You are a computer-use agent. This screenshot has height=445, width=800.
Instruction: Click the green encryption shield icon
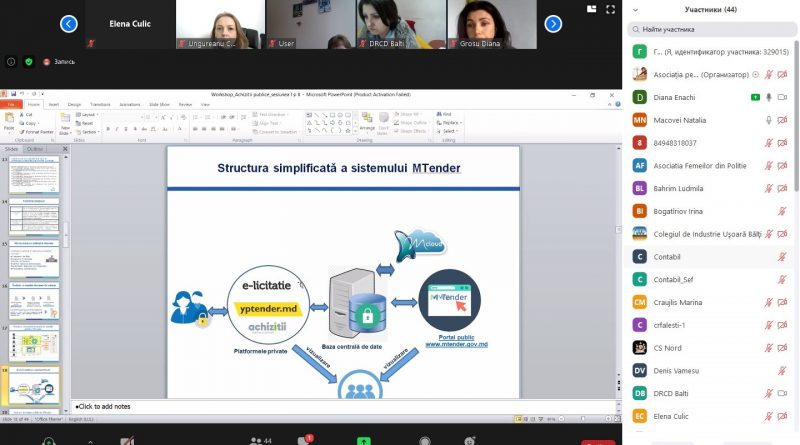click(29, 62)
